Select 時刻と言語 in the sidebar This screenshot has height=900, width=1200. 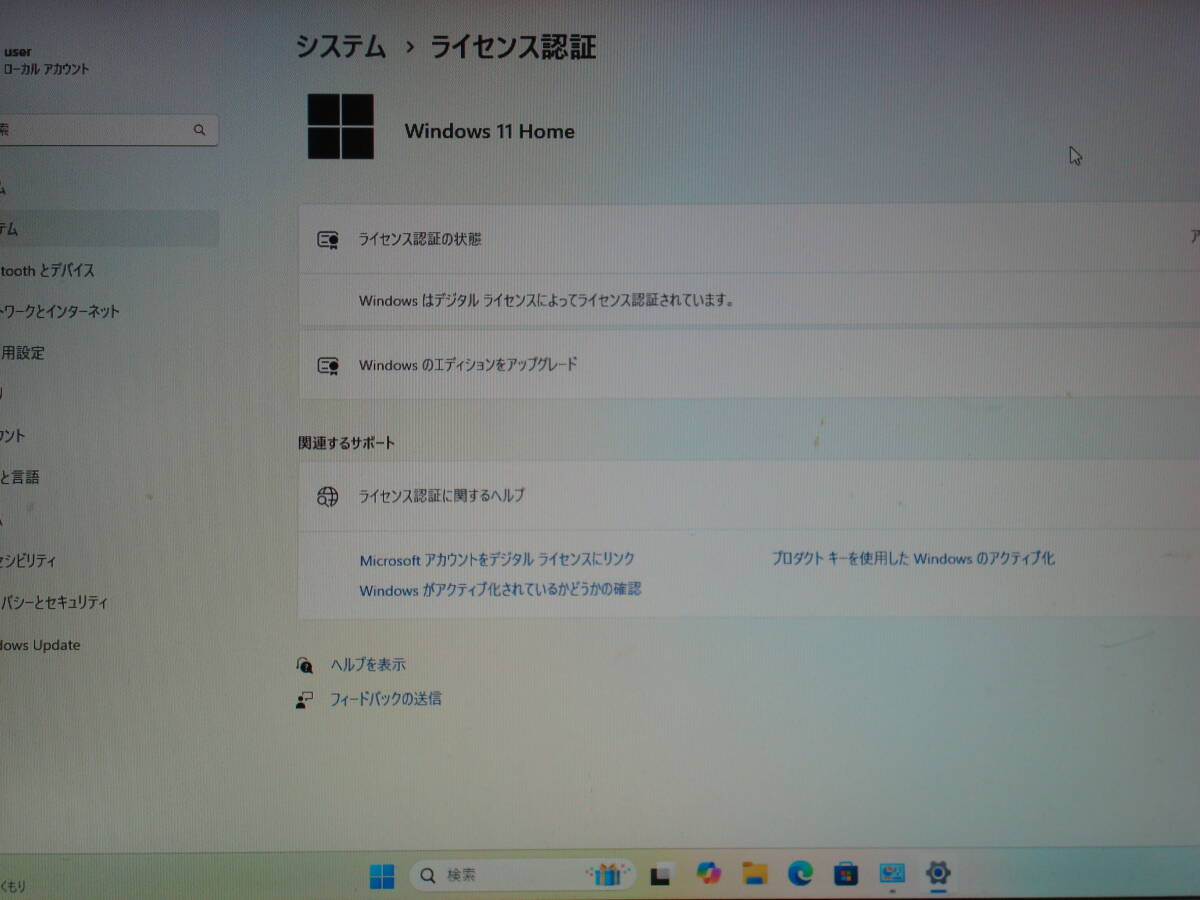click(108, 477)
